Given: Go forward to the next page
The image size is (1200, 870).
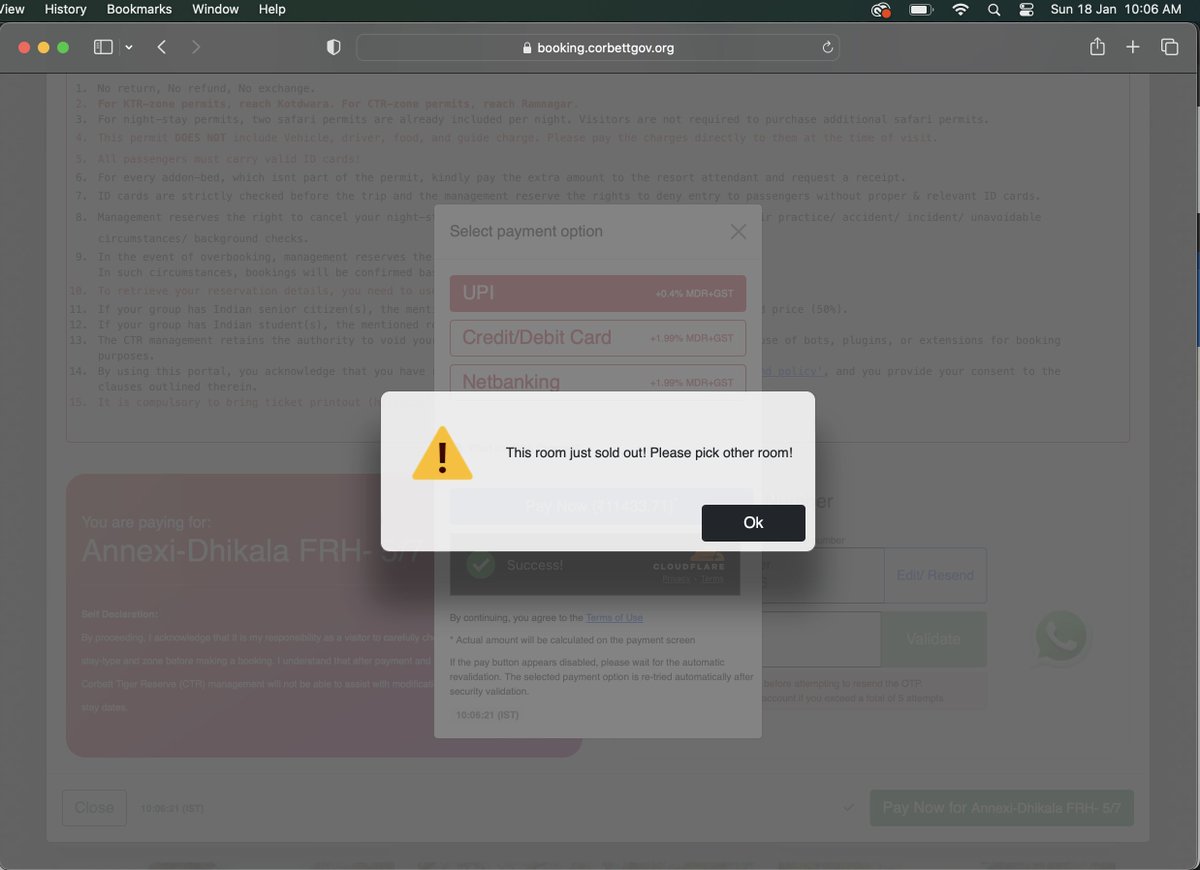Looking at the screenshot, I should click(x=196, y=47).
